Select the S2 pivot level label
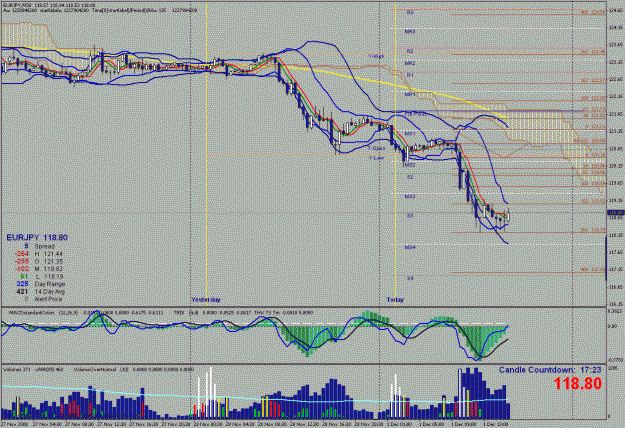This screenshot has height=428, width=625. pos(410,177)
